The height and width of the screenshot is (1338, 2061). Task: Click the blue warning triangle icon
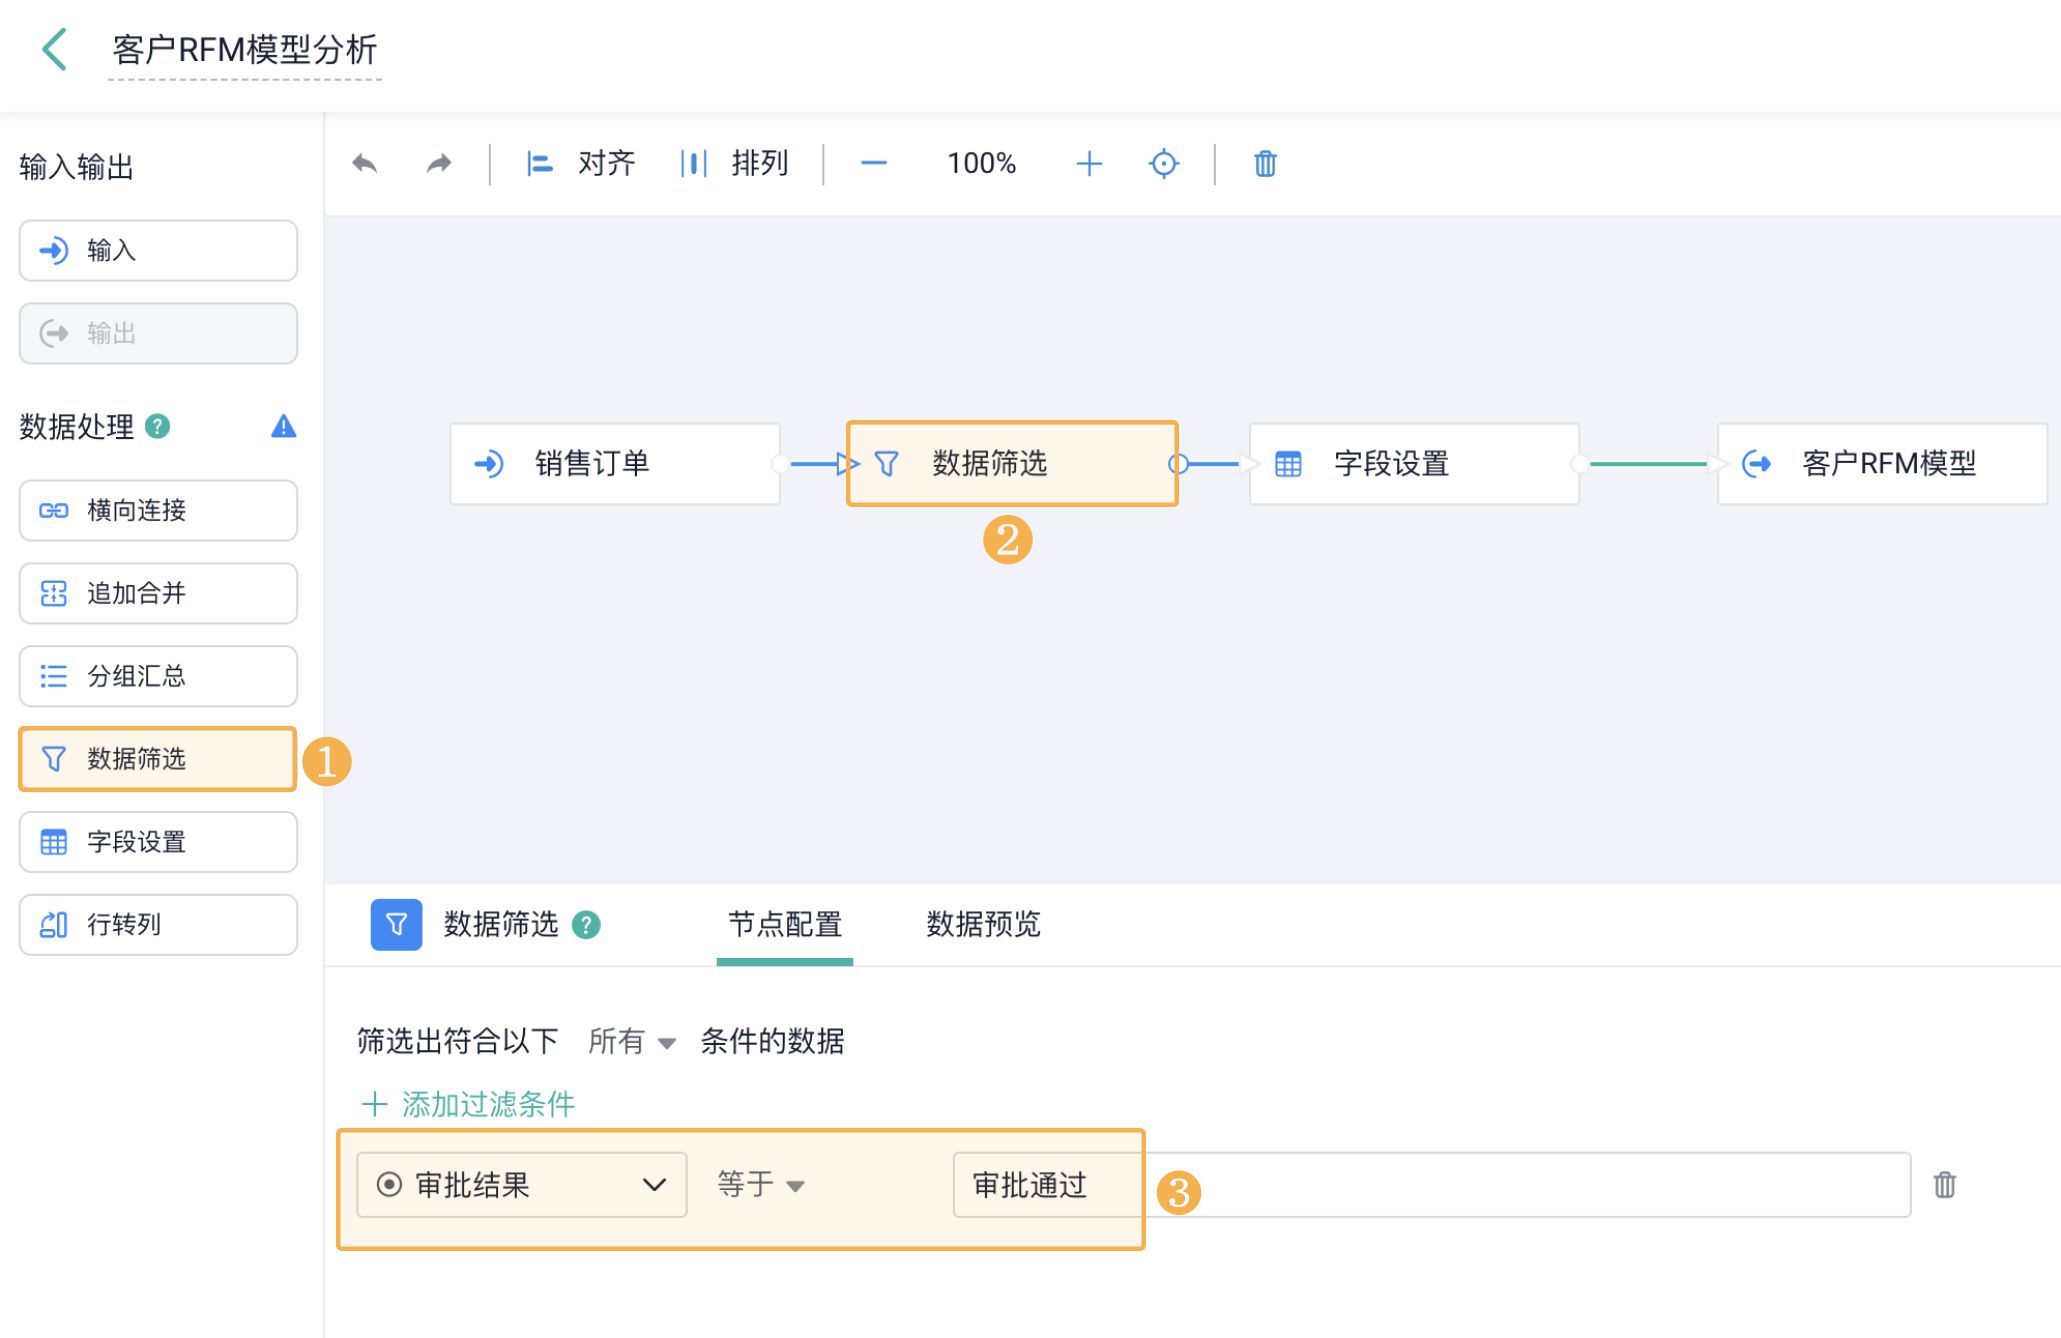tap(283, 427)
